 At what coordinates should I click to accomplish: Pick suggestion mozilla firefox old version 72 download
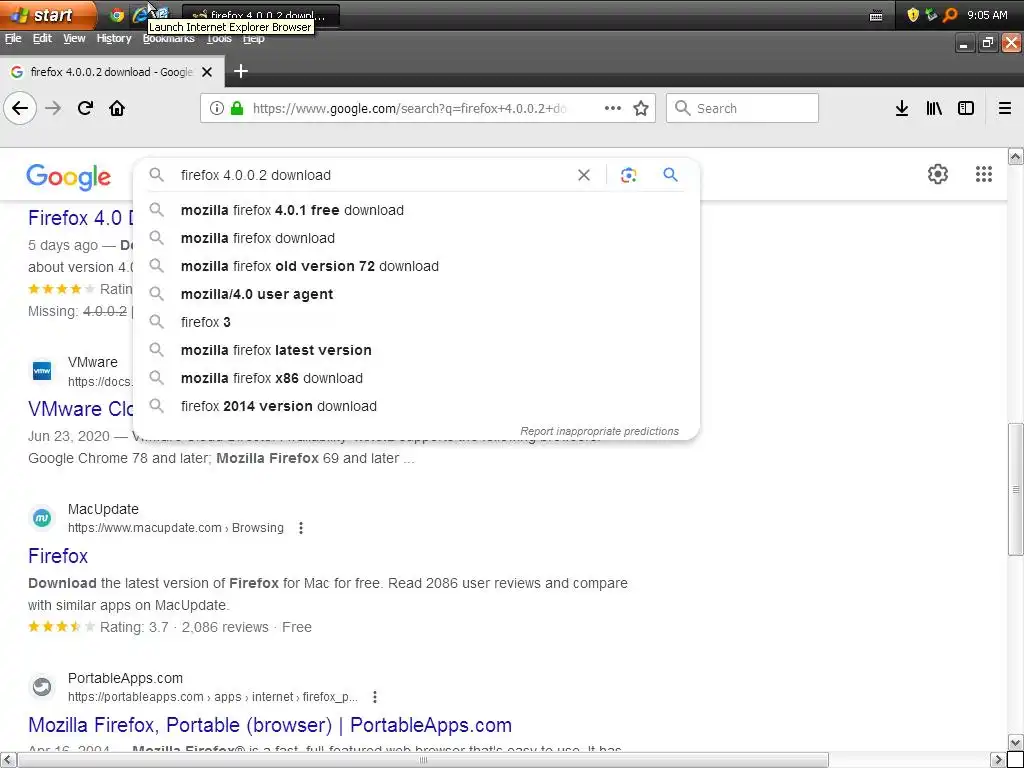pyautogui.click(x=416, y=266)
